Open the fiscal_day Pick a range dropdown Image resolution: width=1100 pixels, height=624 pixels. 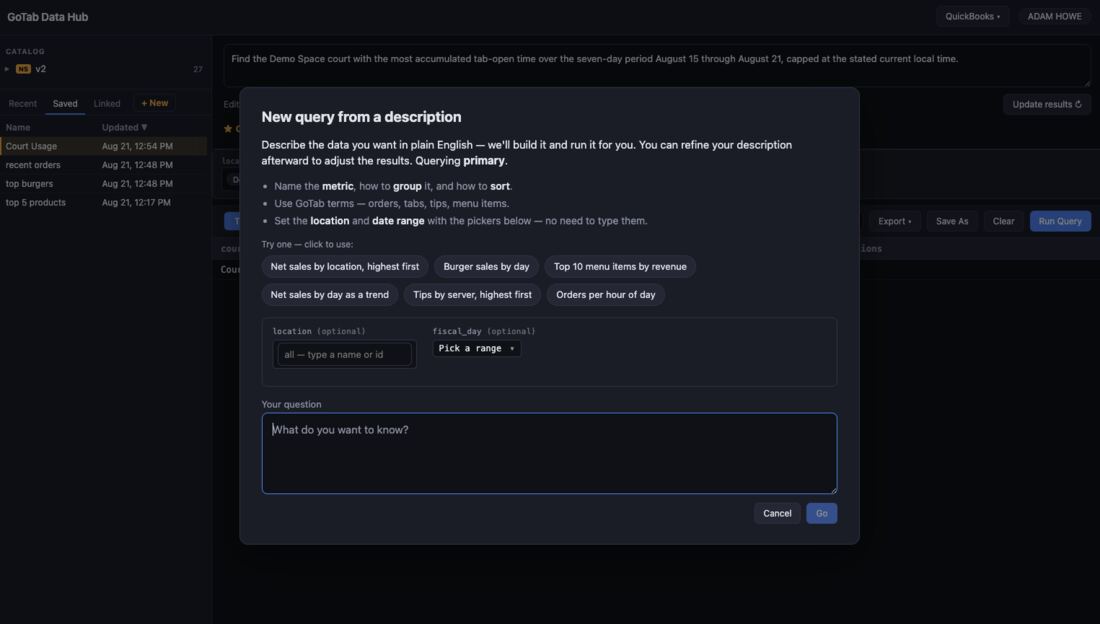click(476, 348)
